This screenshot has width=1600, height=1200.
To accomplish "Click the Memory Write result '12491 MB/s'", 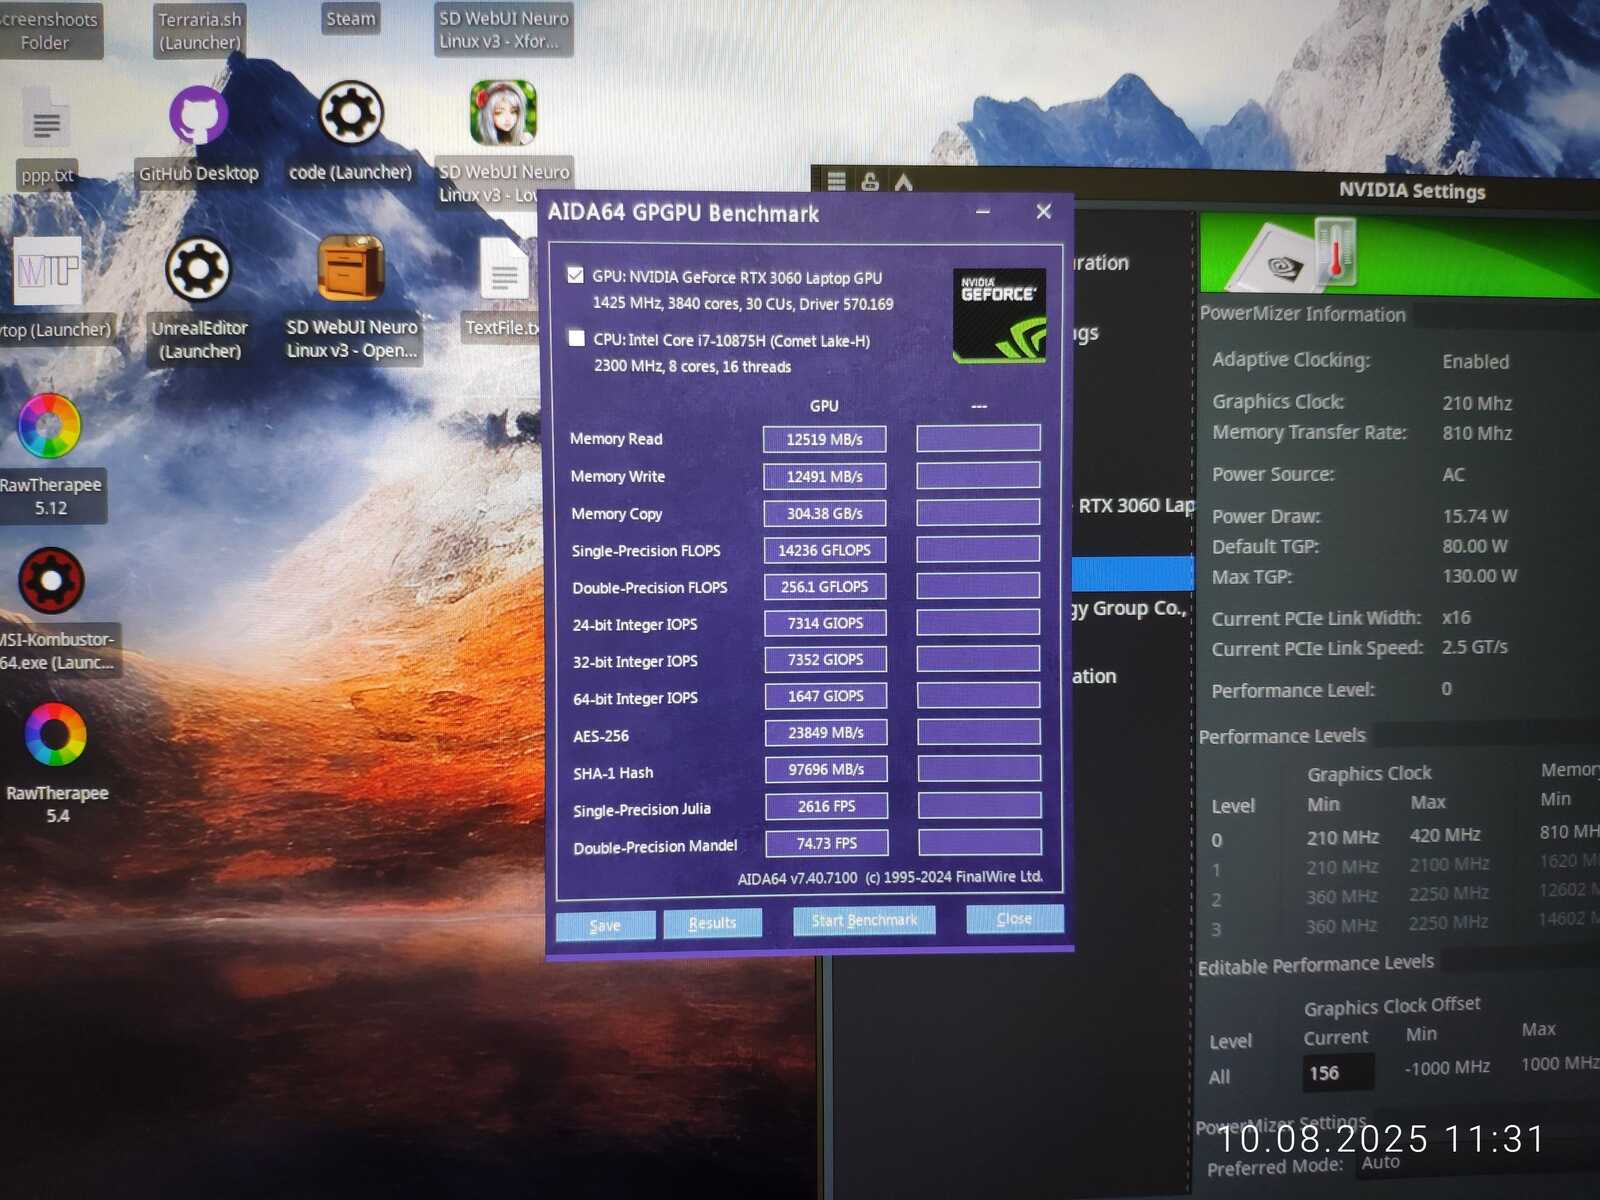I will pos(825,476).
